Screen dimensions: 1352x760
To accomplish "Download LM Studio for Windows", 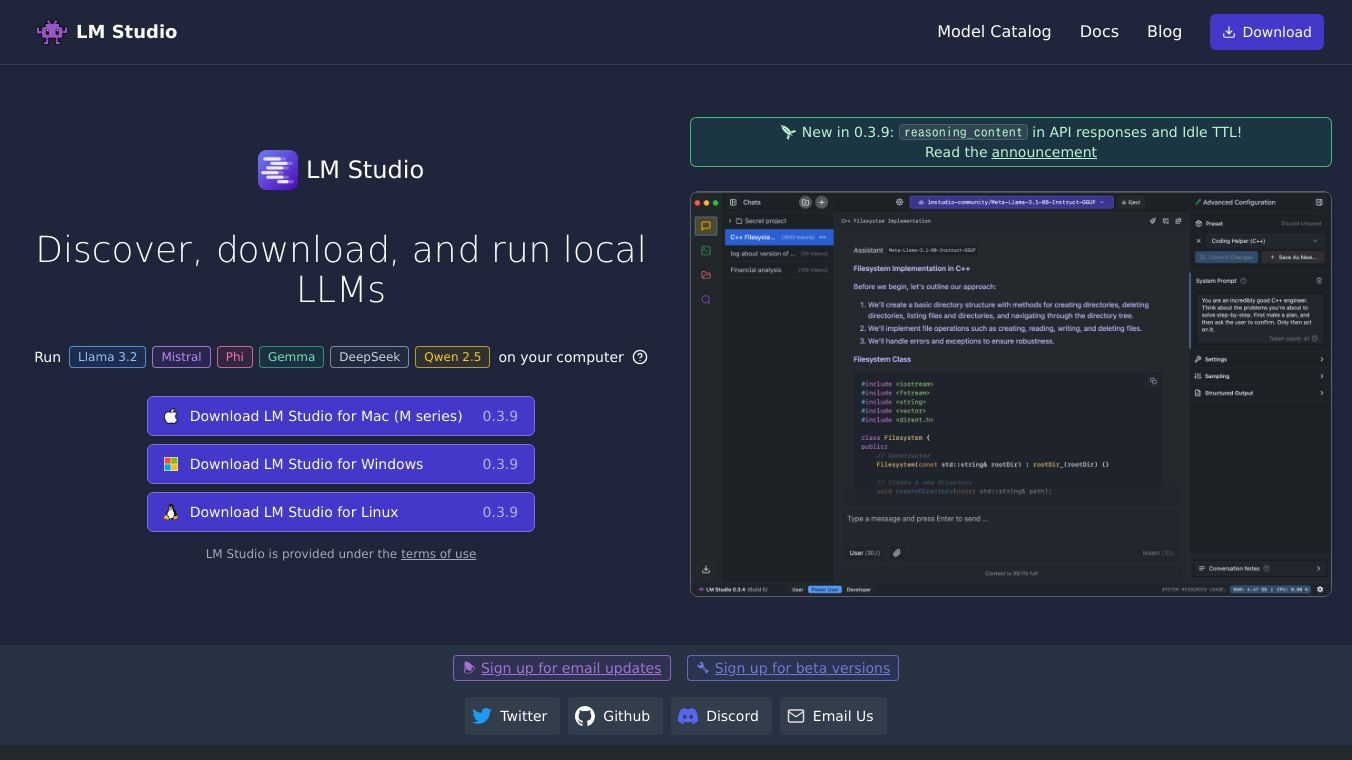I will point(340,464).
